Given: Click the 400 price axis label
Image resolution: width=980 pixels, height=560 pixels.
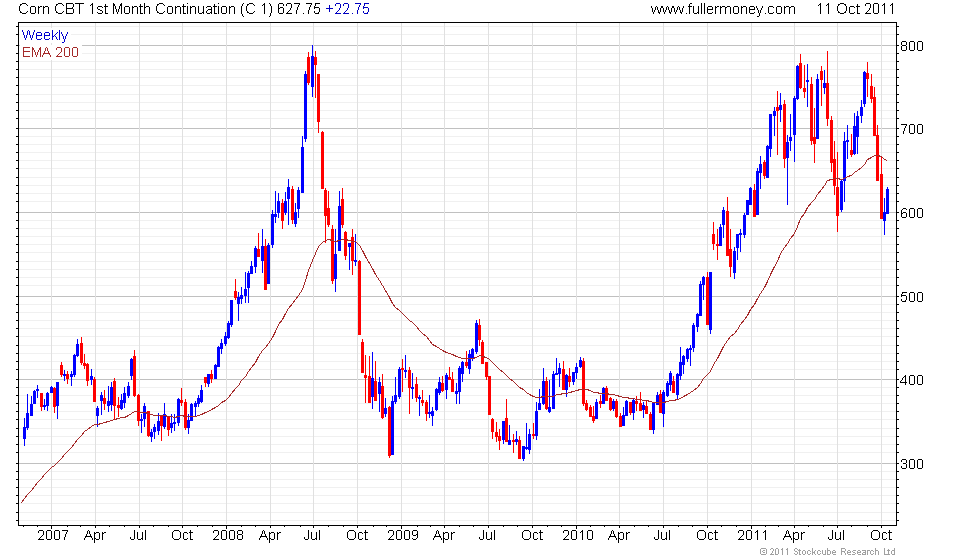Looking at the screenshot, I should click(911, 380).
